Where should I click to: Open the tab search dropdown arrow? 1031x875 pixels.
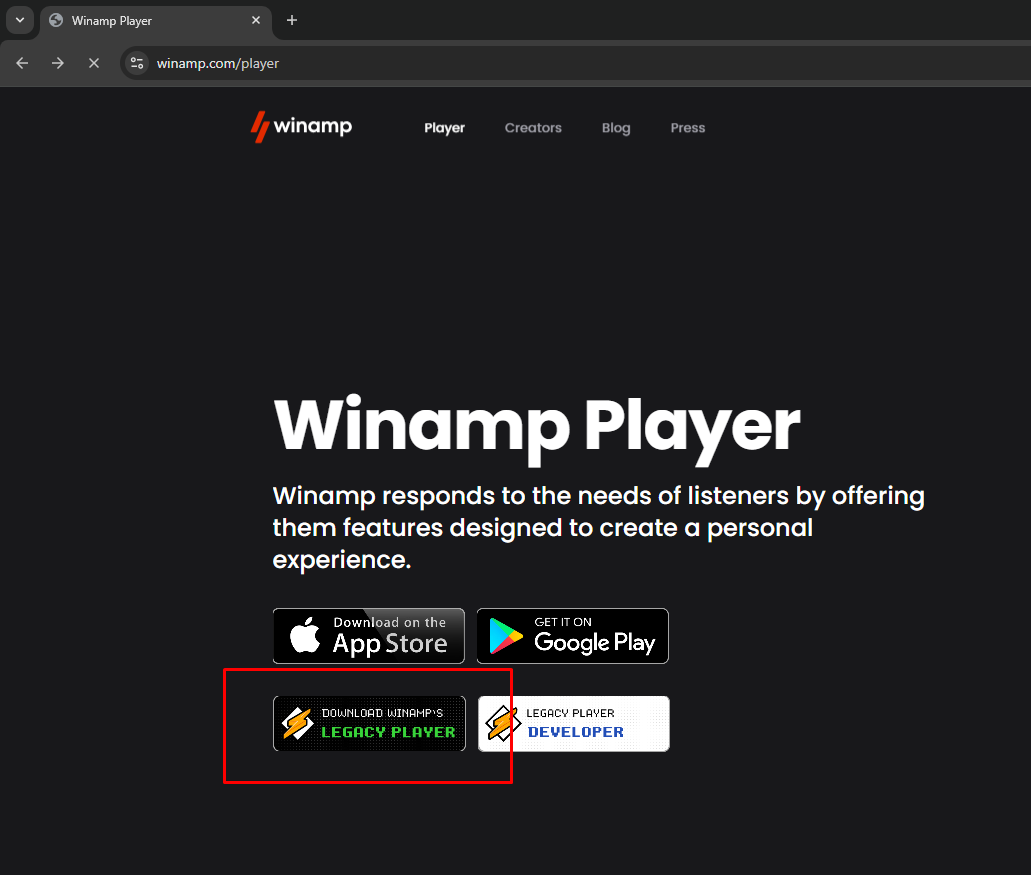[20, 20]
